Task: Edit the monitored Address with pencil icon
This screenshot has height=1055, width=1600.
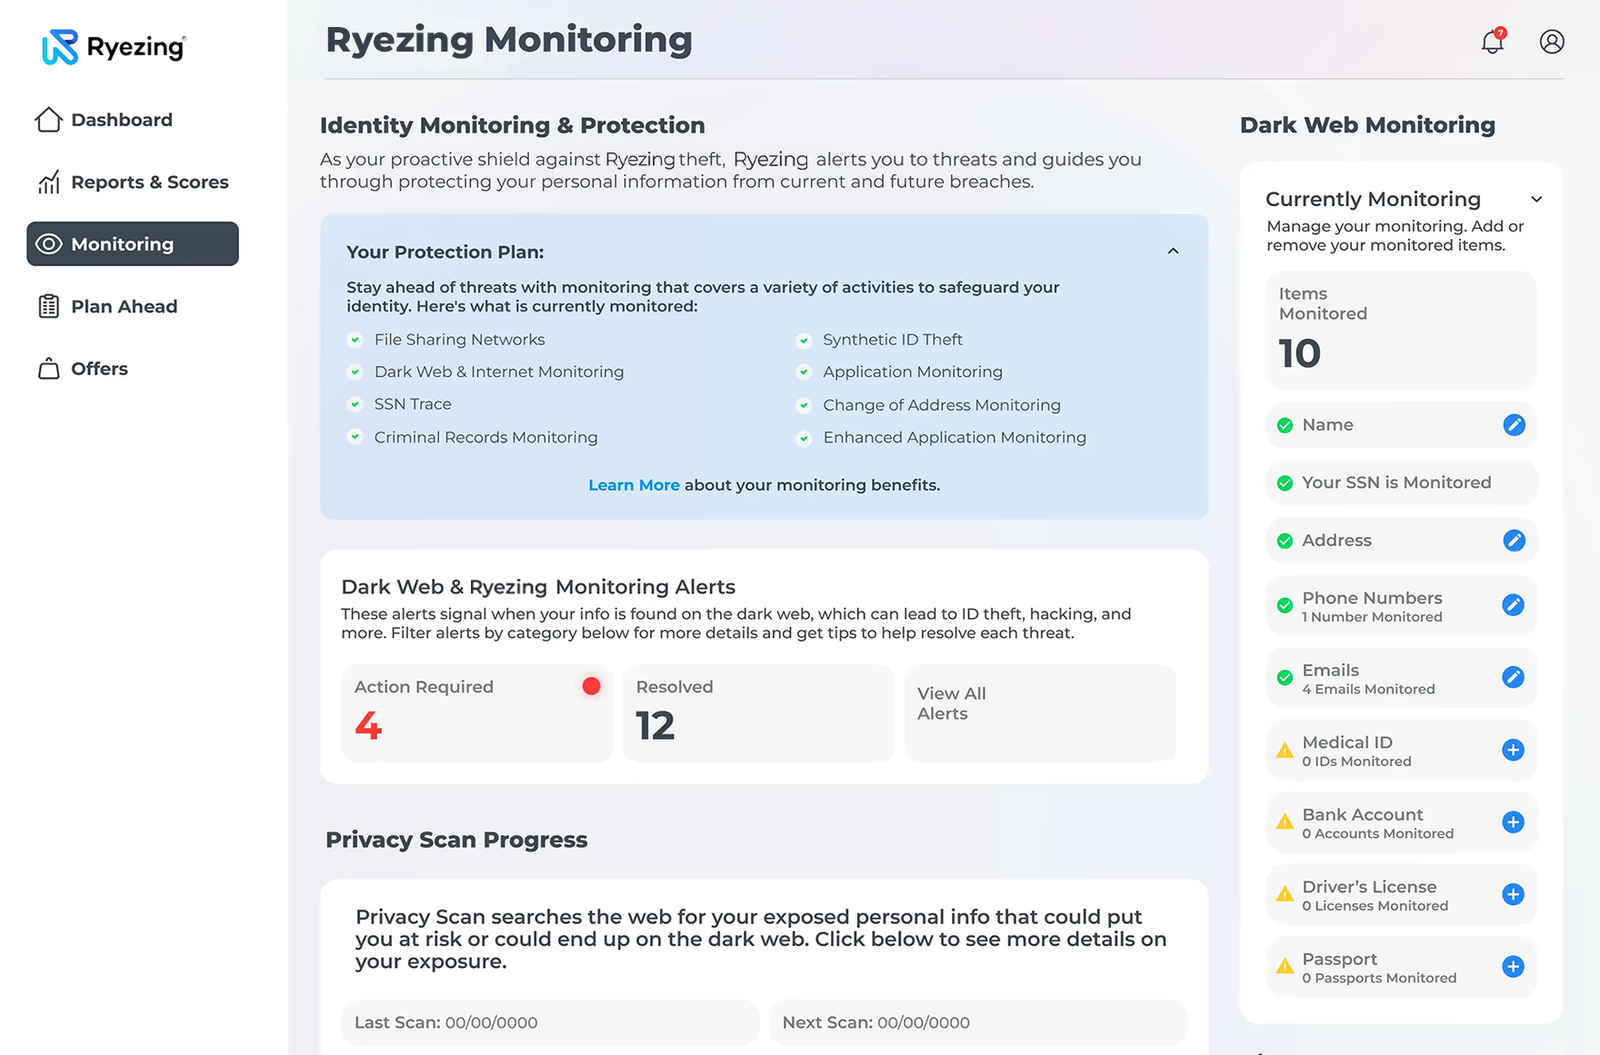Action: 1514,541
